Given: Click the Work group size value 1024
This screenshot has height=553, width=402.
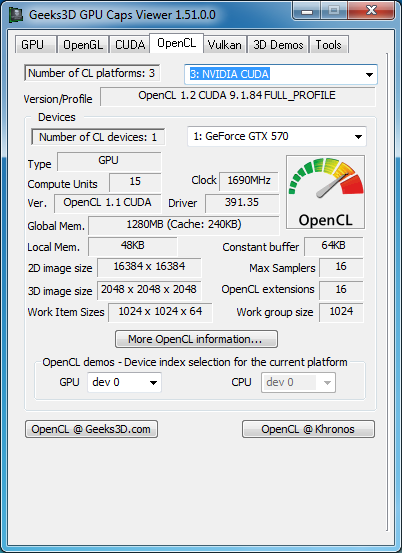Looking at the screenshot, I should tap(341, 312).
